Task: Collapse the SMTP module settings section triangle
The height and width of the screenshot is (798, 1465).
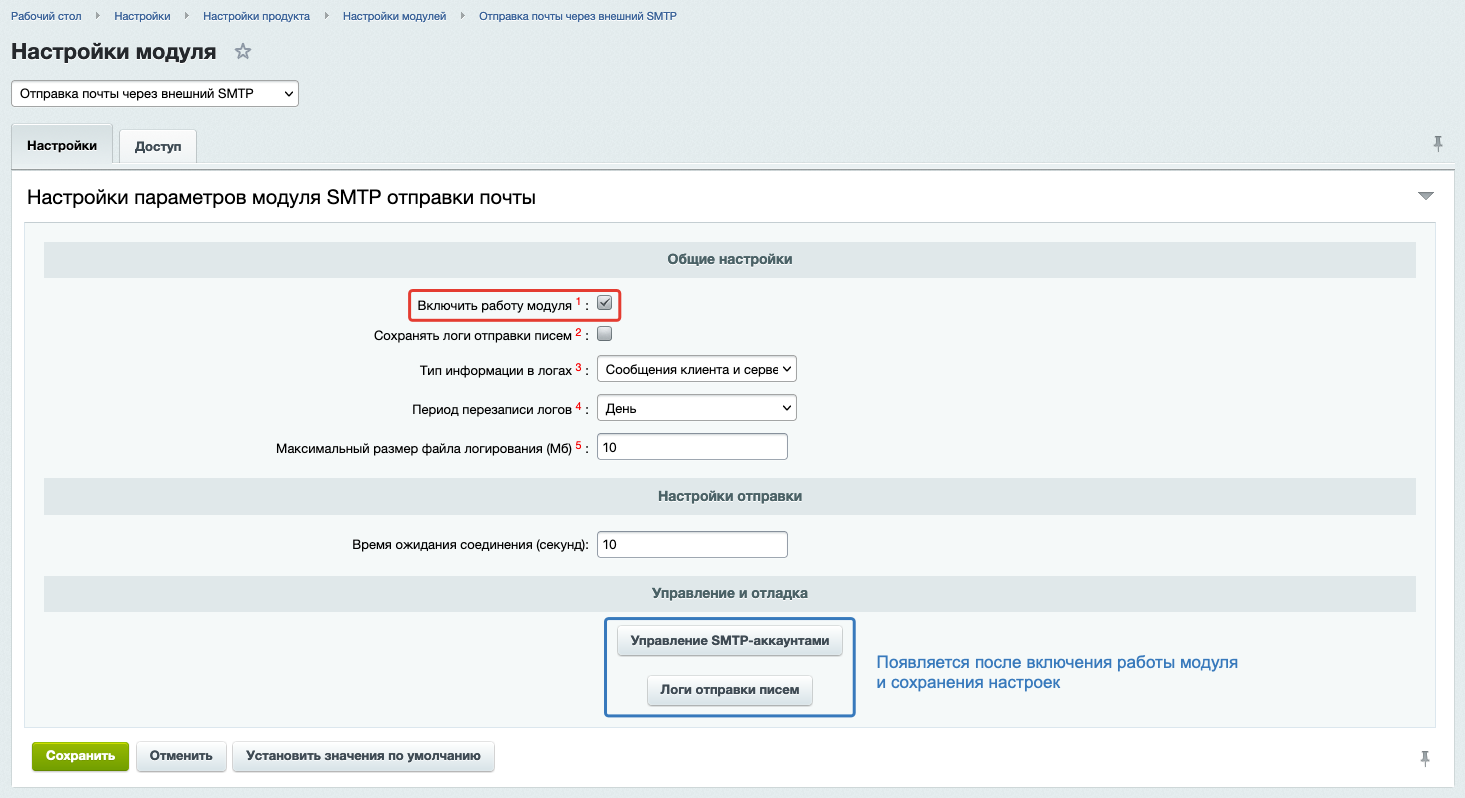Action: click(1426, 196)
